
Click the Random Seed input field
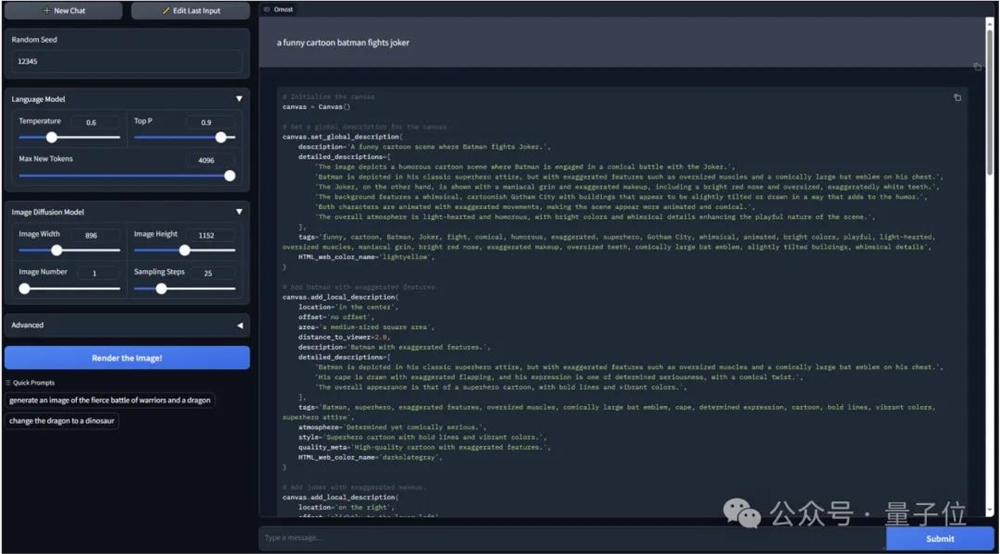(x=127, y=61)
